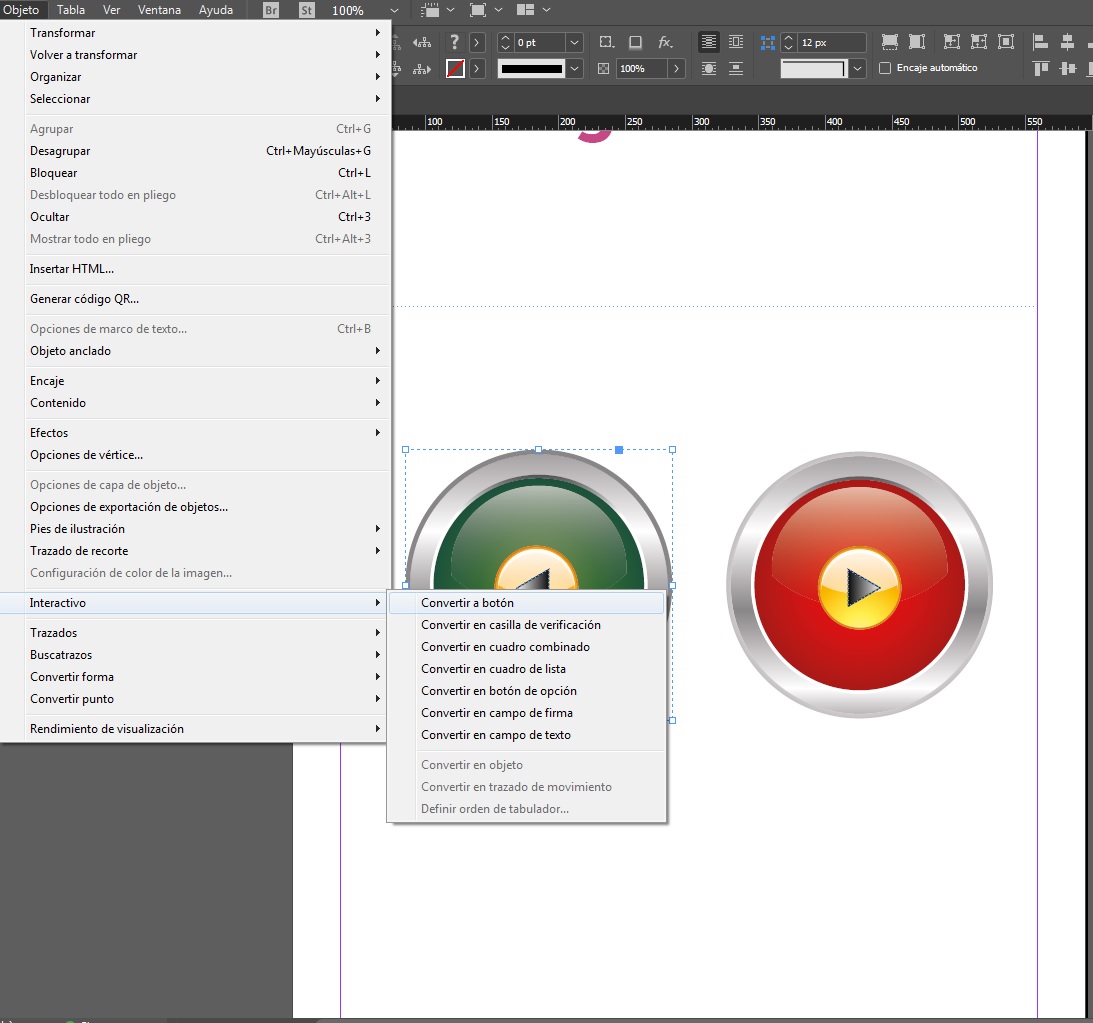
Task: Activate the no-text-wrap toggle
Action: tap(709, 41)
